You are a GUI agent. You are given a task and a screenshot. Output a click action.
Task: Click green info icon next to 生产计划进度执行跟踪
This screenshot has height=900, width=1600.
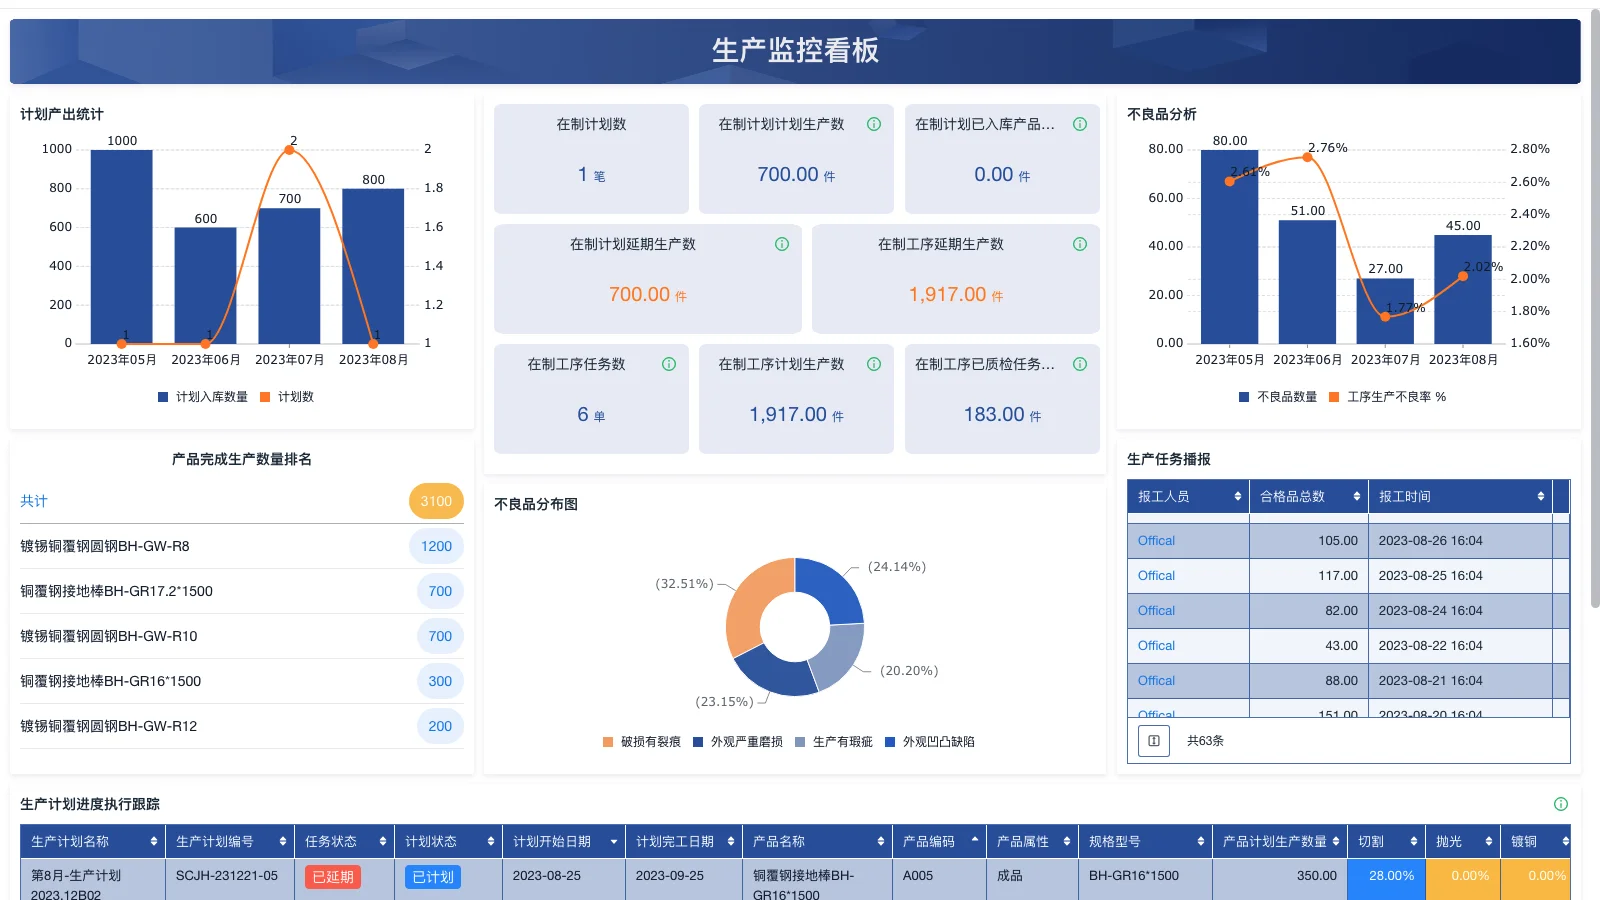(x=1559, y=803)
